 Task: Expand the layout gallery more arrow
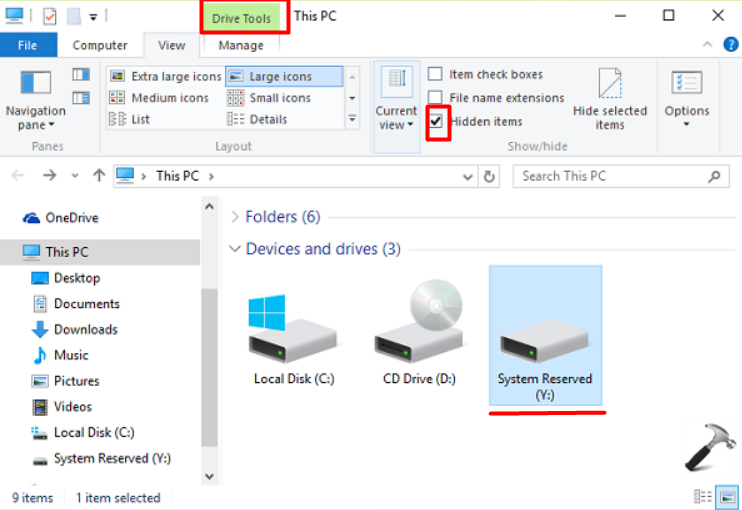[x=352, y=118]
